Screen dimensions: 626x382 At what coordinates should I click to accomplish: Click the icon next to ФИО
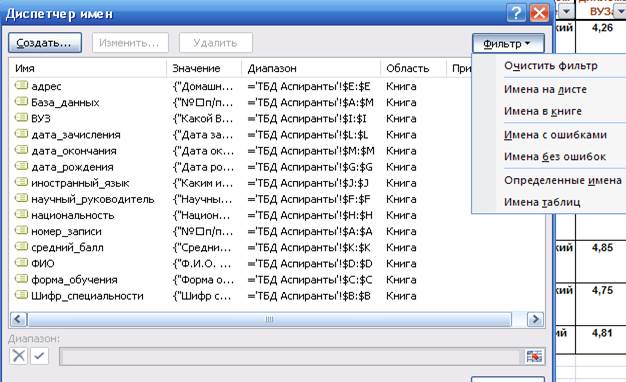pyautogui.click(x=21, y=263)
